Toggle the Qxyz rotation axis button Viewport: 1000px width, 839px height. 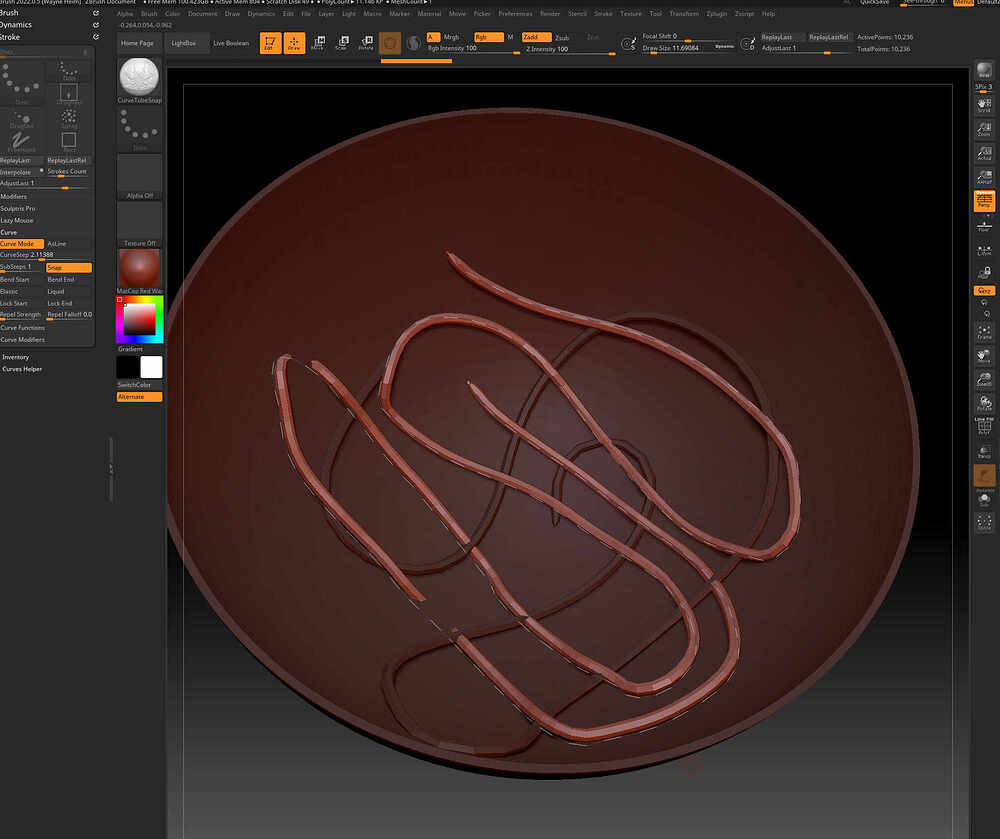pos(984,291)
